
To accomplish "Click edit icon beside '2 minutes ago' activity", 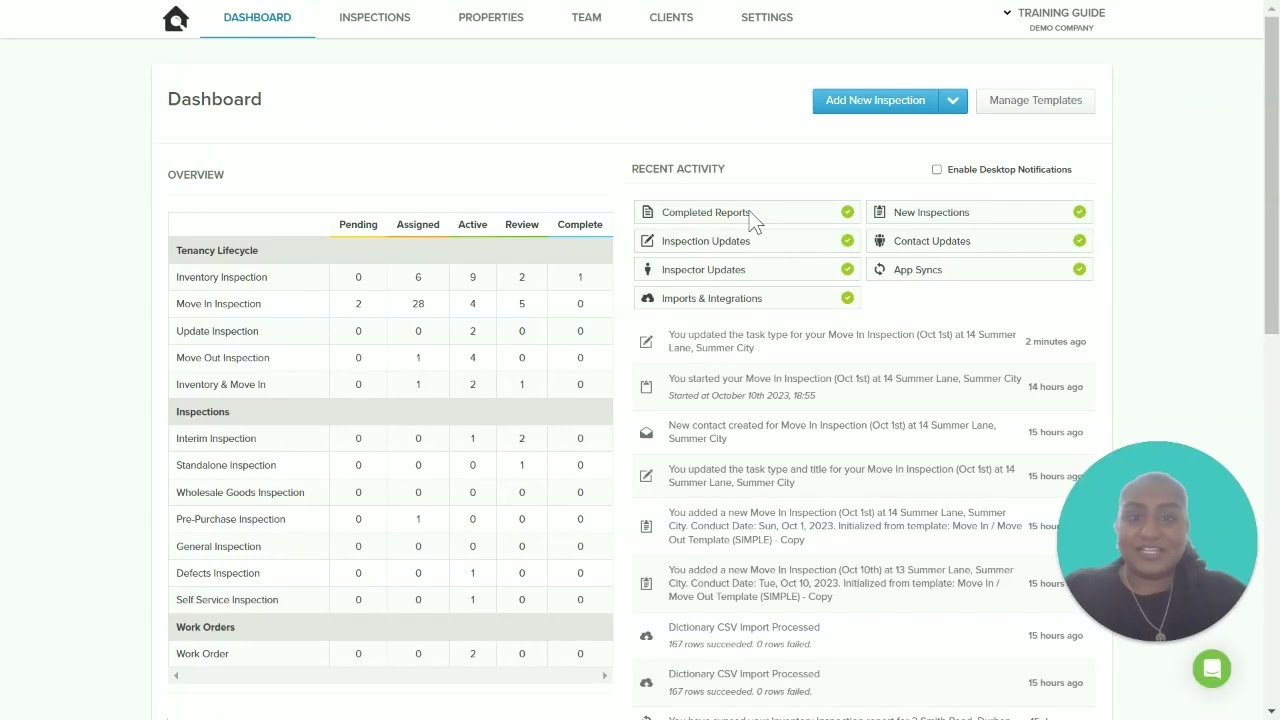I will [x=646, y=342].
